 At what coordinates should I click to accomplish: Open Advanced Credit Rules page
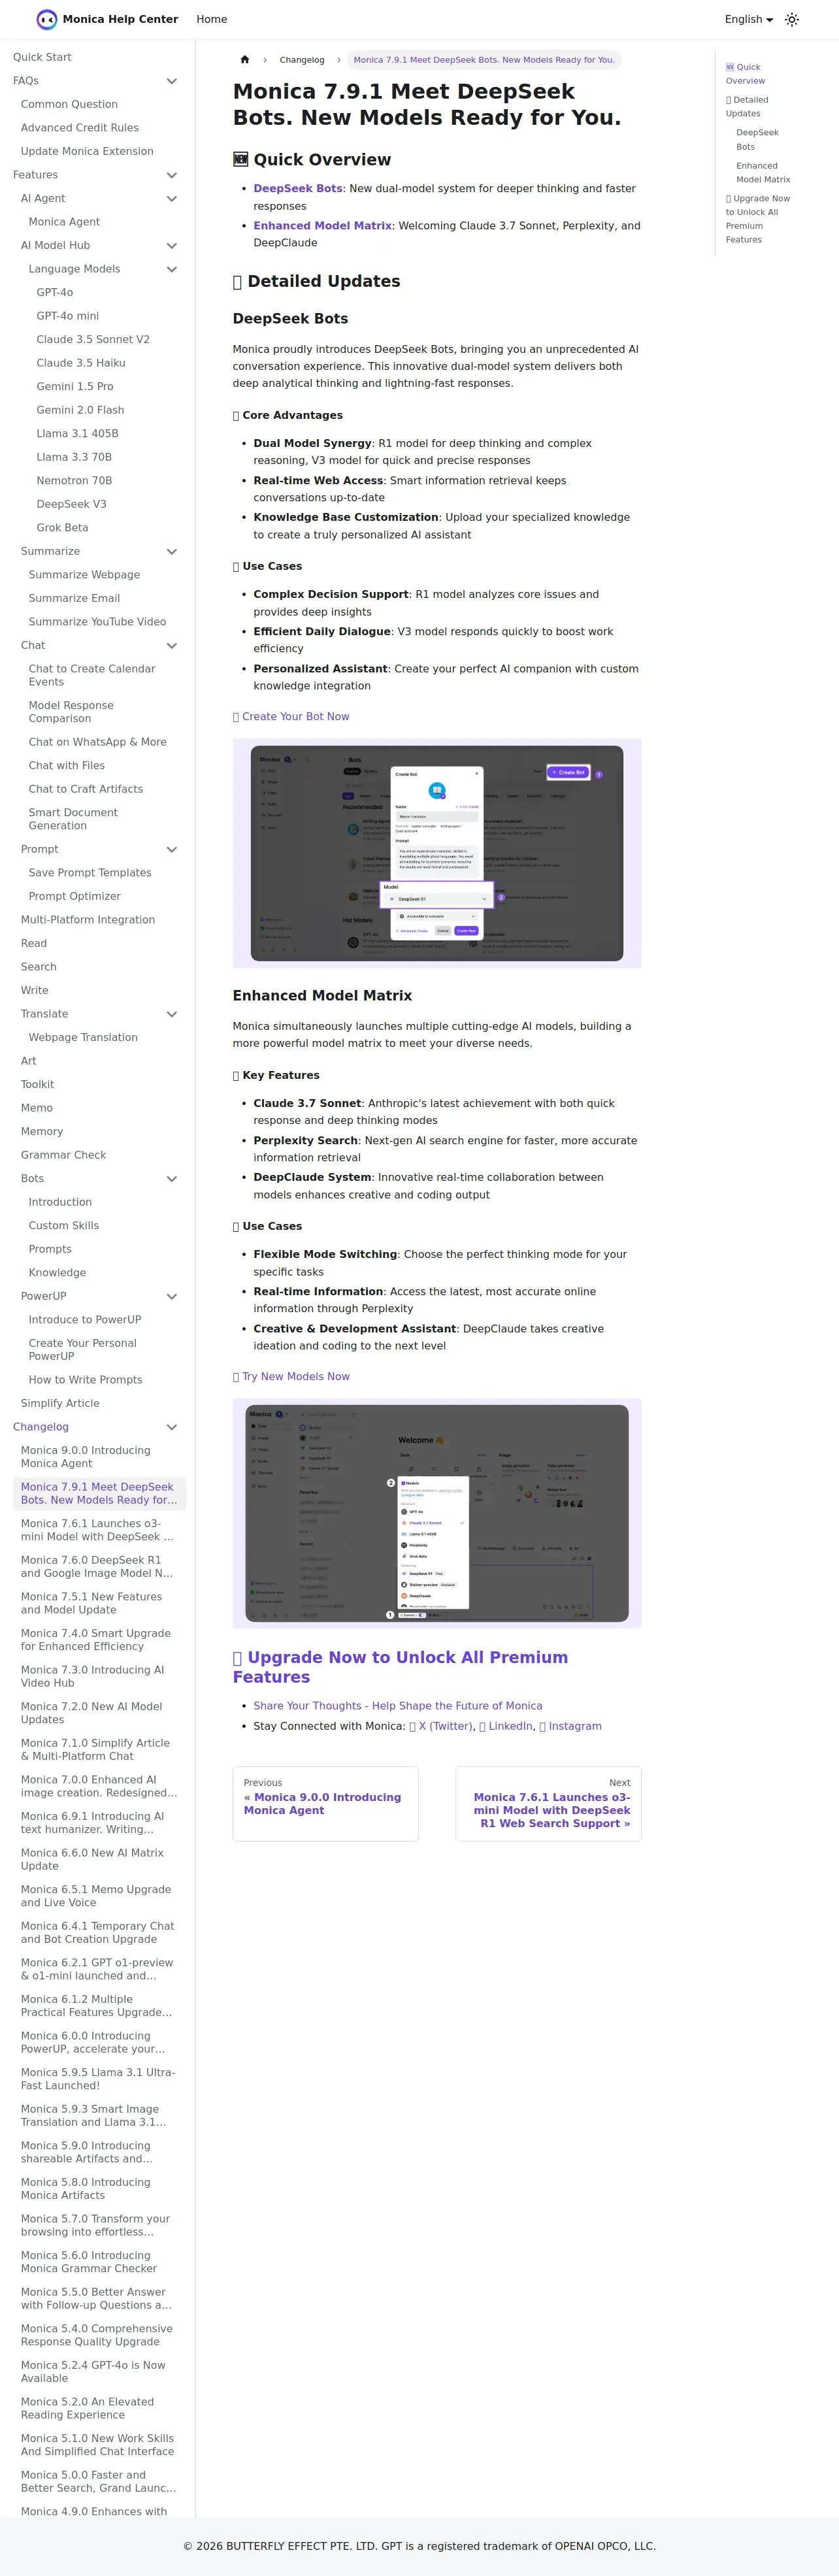pos(80,128)
